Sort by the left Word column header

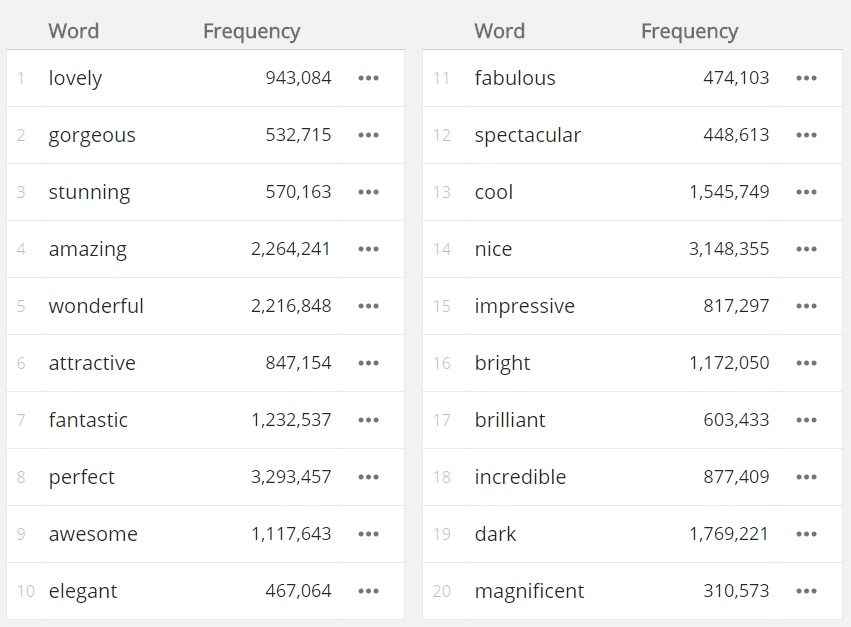click(x=74, y=31)
